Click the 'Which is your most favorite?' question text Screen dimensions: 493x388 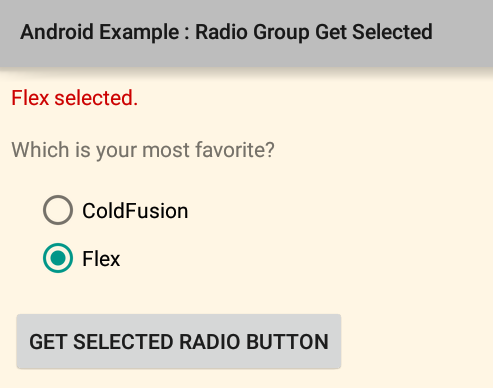(143, 150)
